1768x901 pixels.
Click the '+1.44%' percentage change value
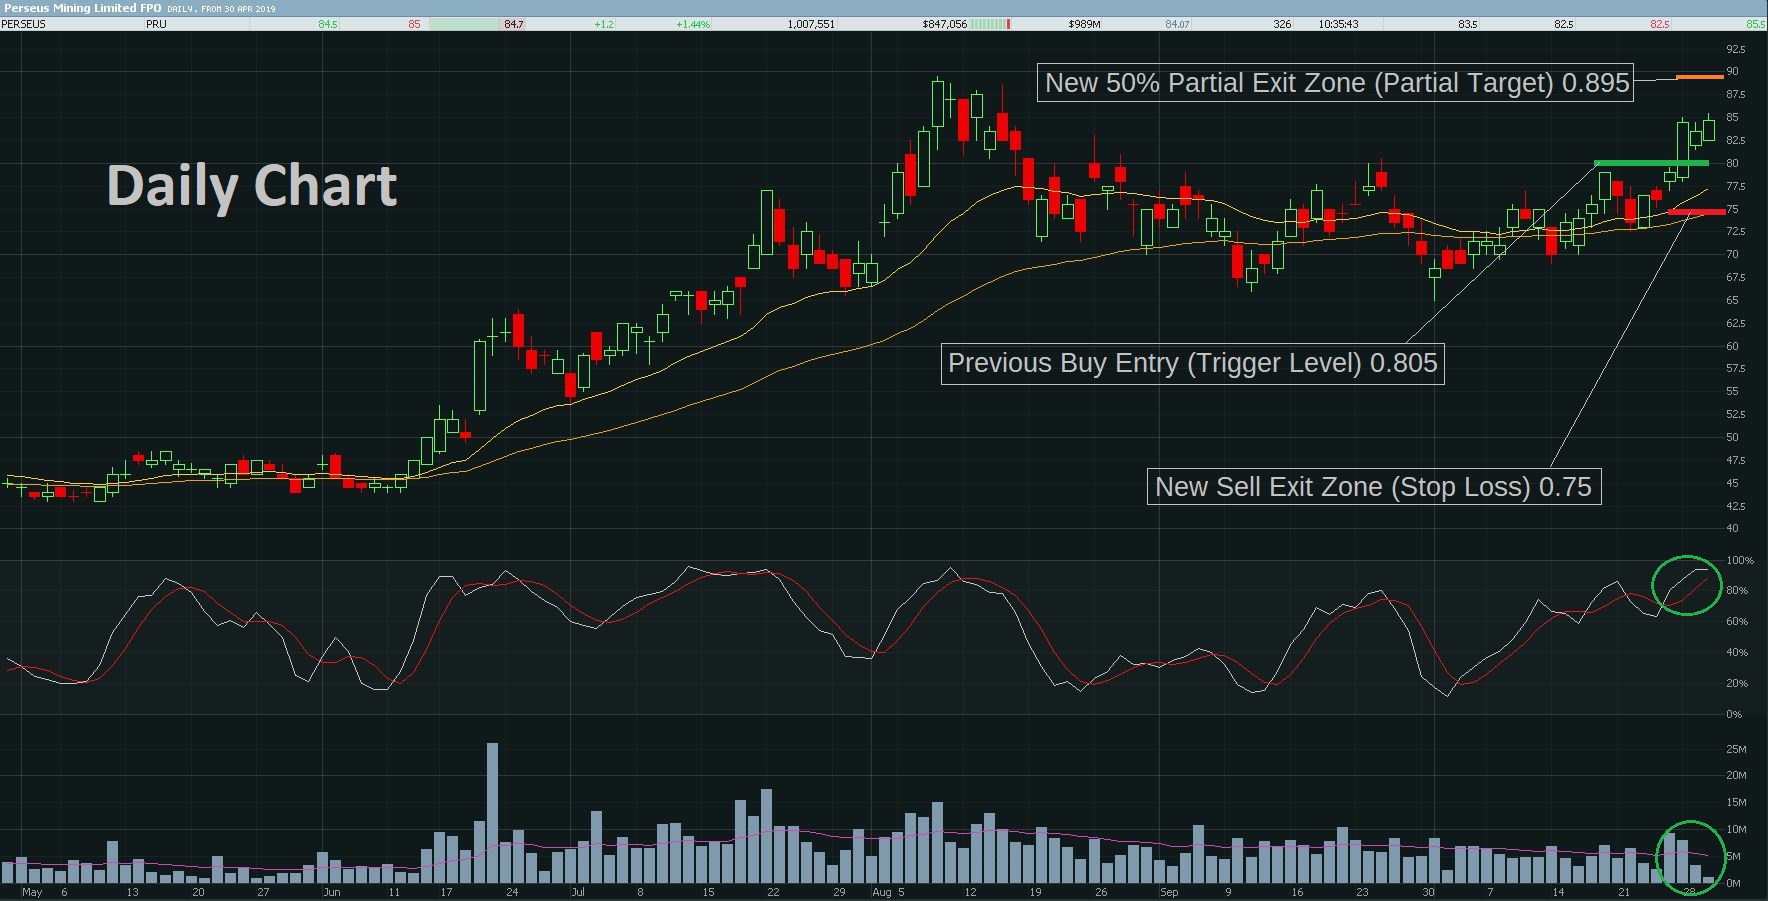point(693,24)
